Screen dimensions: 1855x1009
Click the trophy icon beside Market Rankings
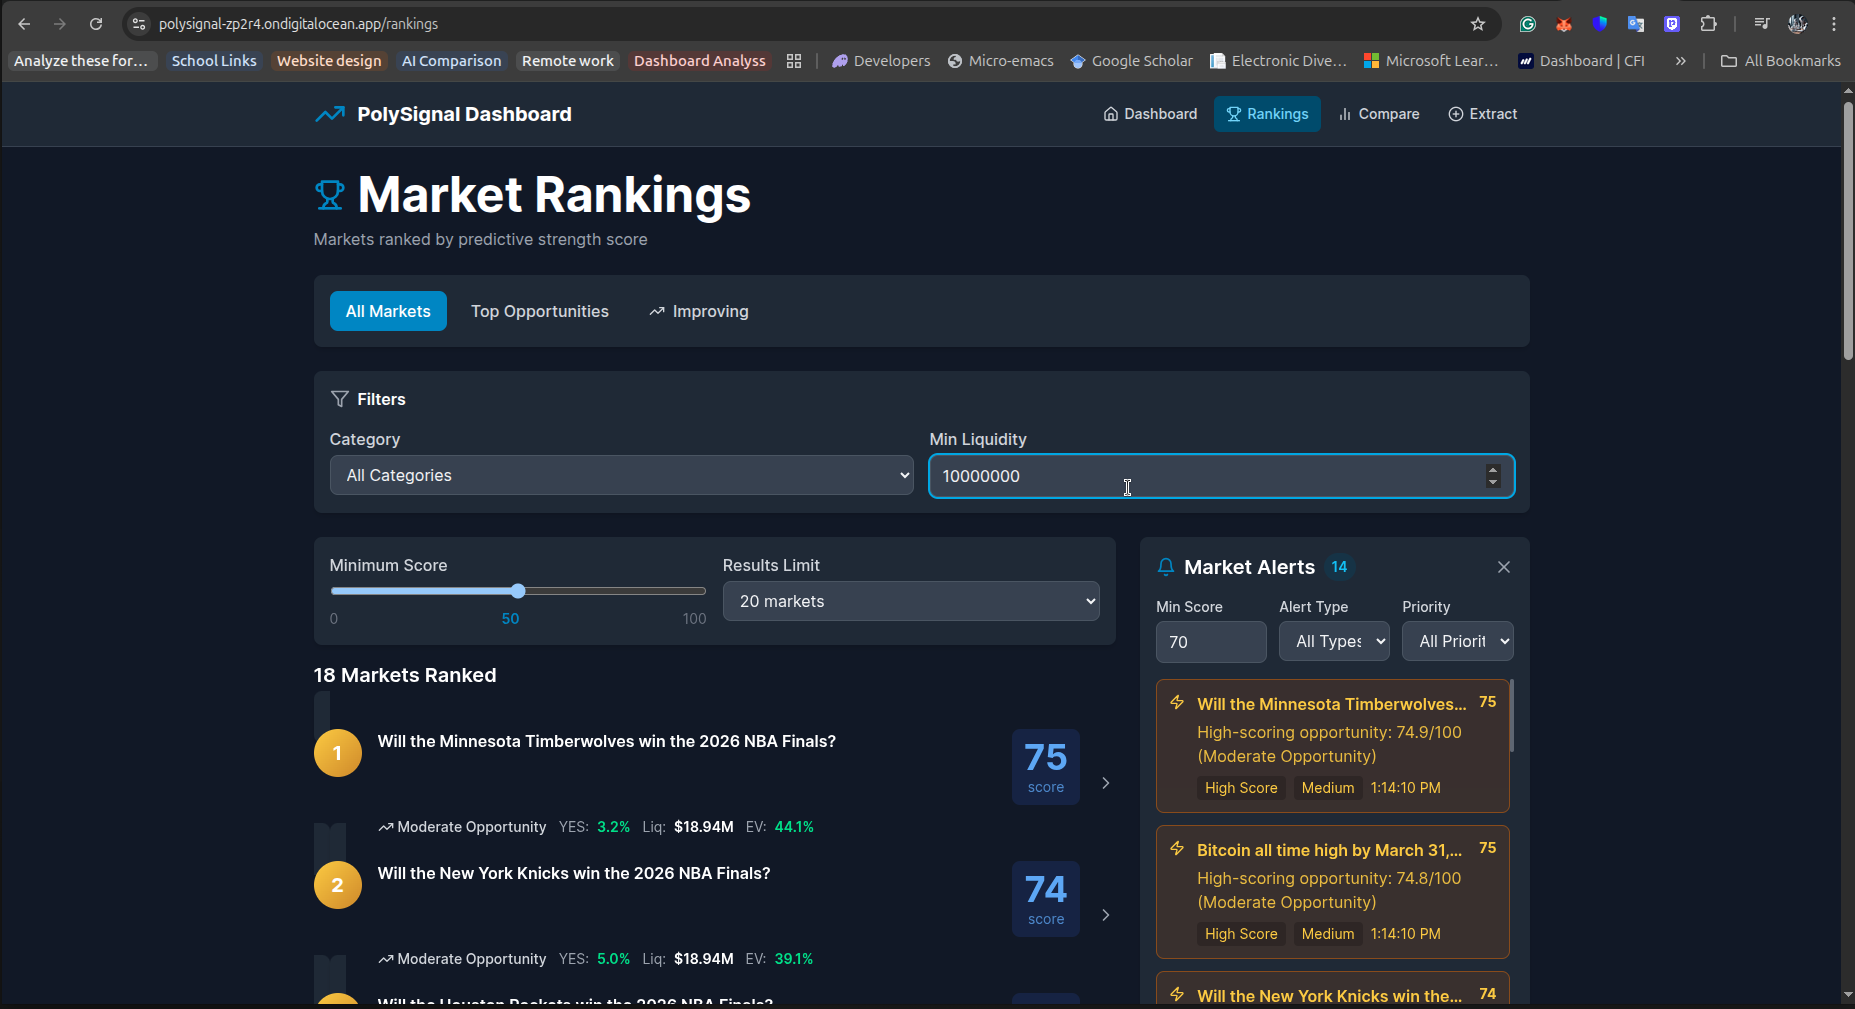[330, 195]
